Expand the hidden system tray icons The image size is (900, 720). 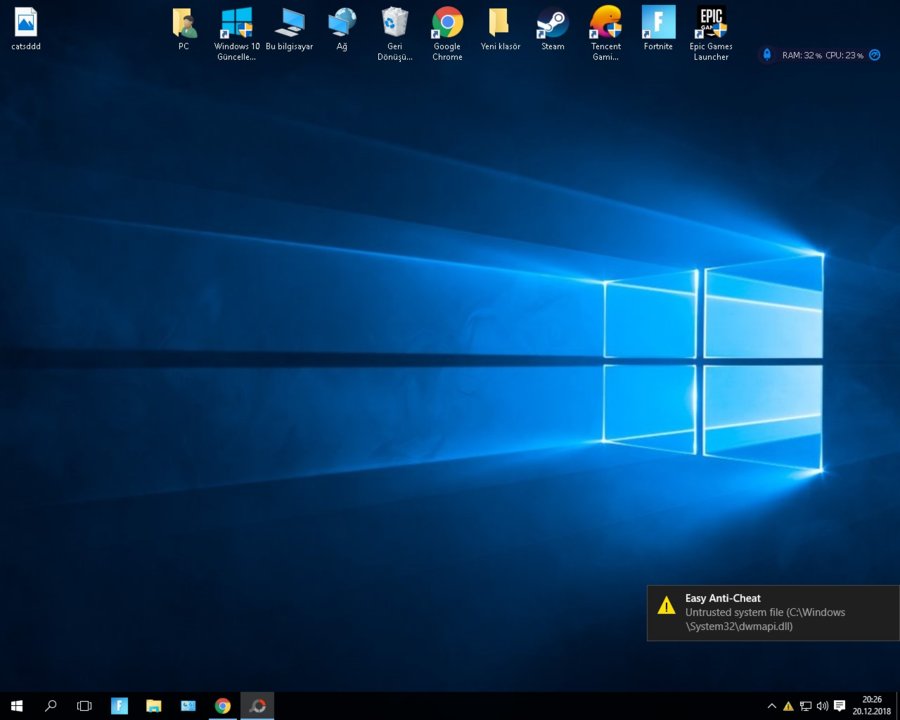771,706
